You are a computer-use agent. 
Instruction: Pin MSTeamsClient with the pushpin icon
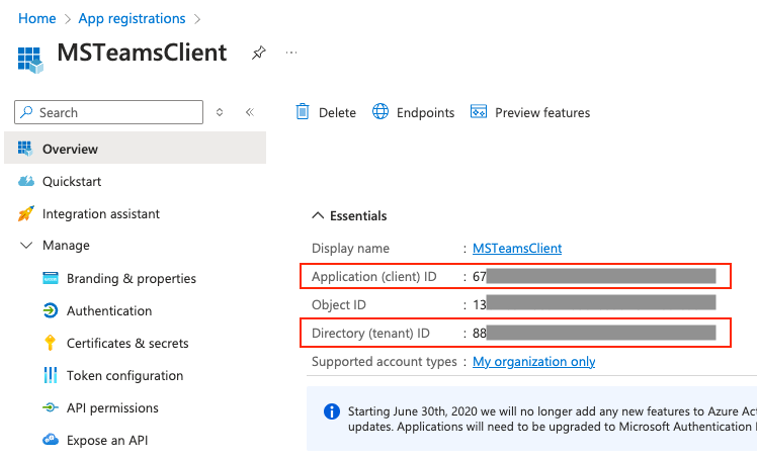pos(259,52)
